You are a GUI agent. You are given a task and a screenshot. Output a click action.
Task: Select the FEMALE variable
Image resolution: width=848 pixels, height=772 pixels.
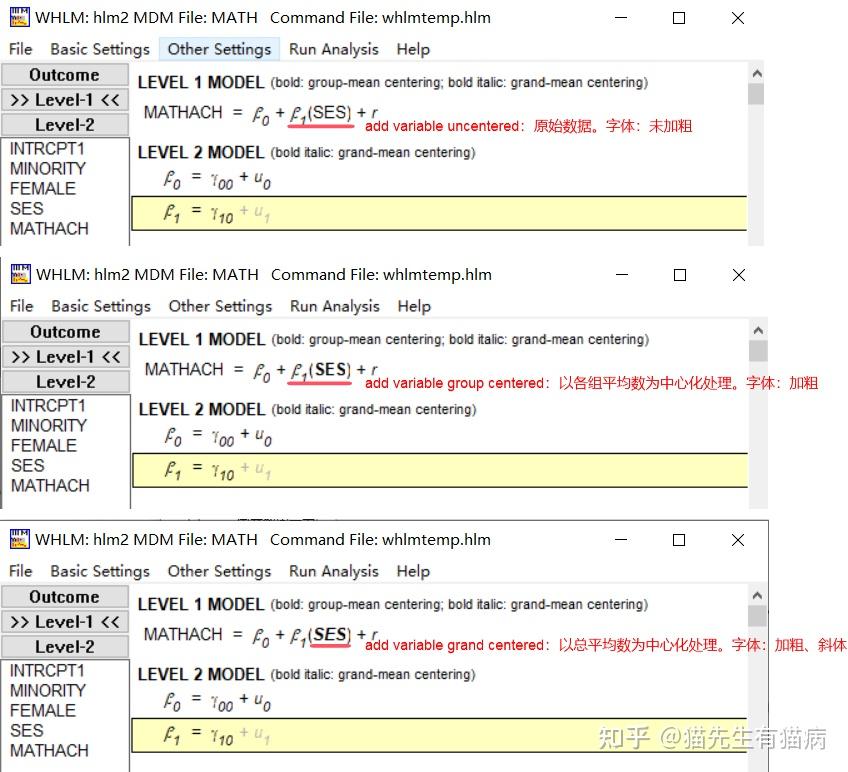pyautogui.click(x=42, y=188)
